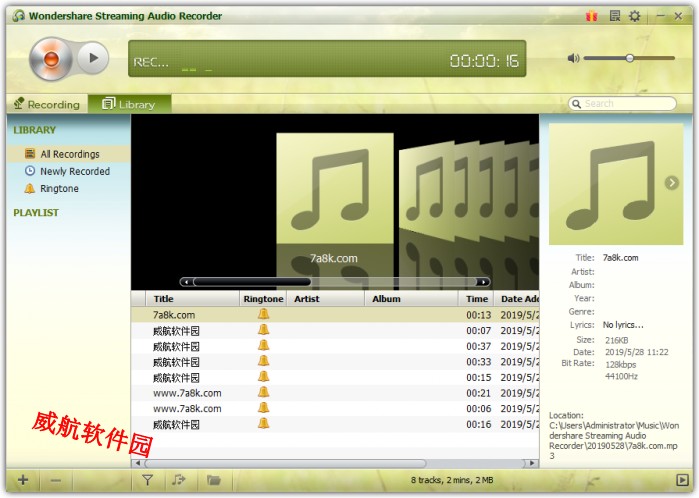Click the Ringtone bell icon in sidebar
Viewport: 699px width, 498px height.
click(30, 188)
